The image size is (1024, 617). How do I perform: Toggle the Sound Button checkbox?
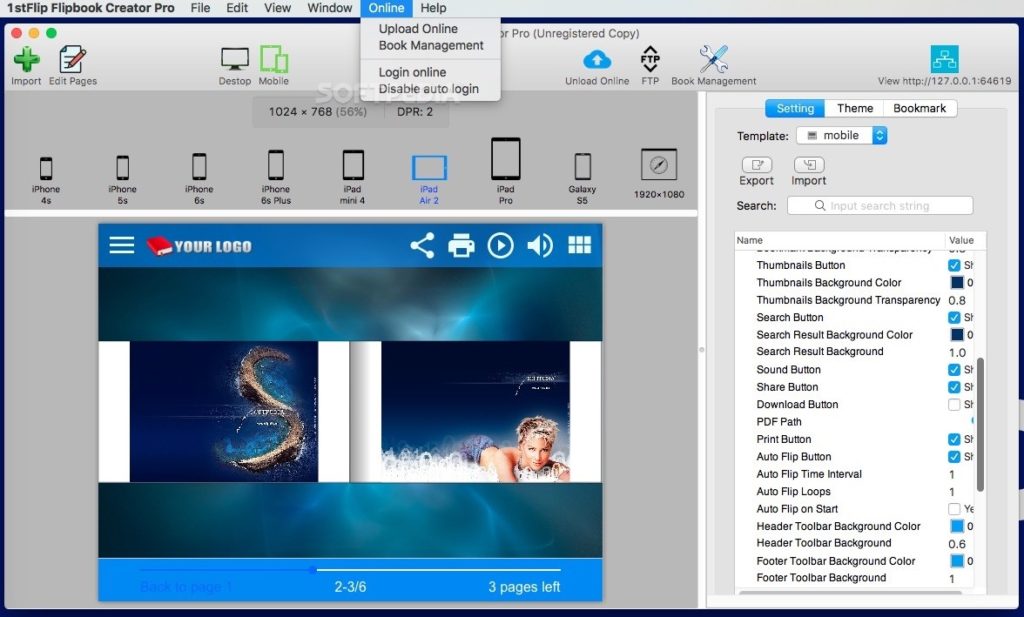click(954, 370)
